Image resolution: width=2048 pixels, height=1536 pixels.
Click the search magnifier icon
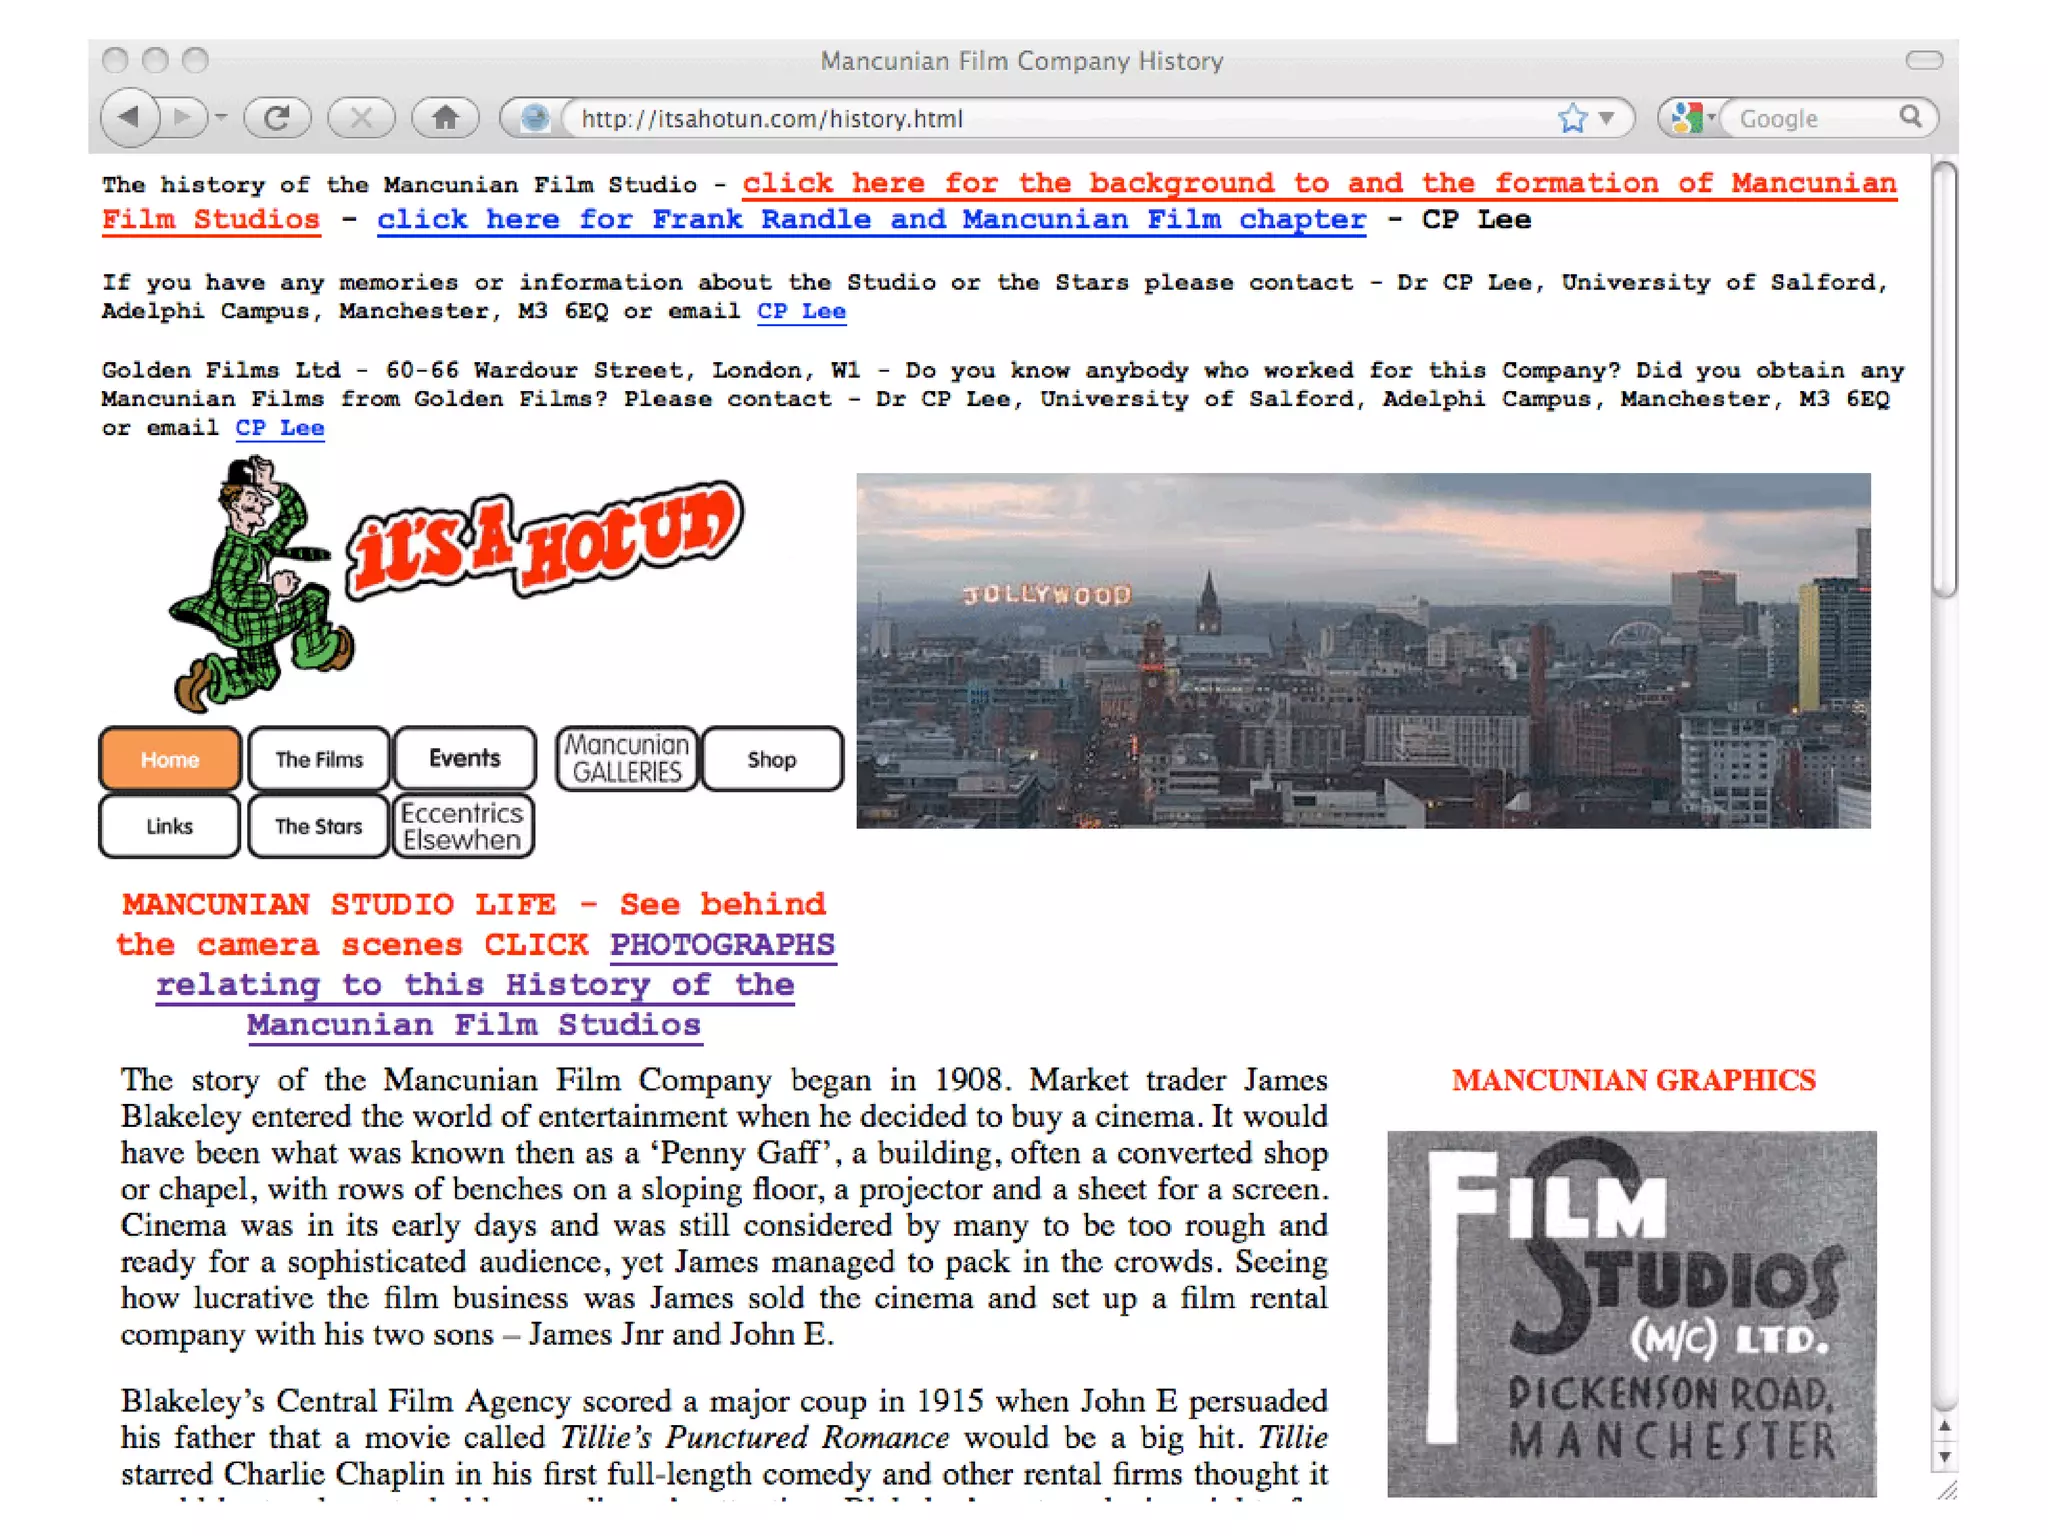pos(1911,117)
